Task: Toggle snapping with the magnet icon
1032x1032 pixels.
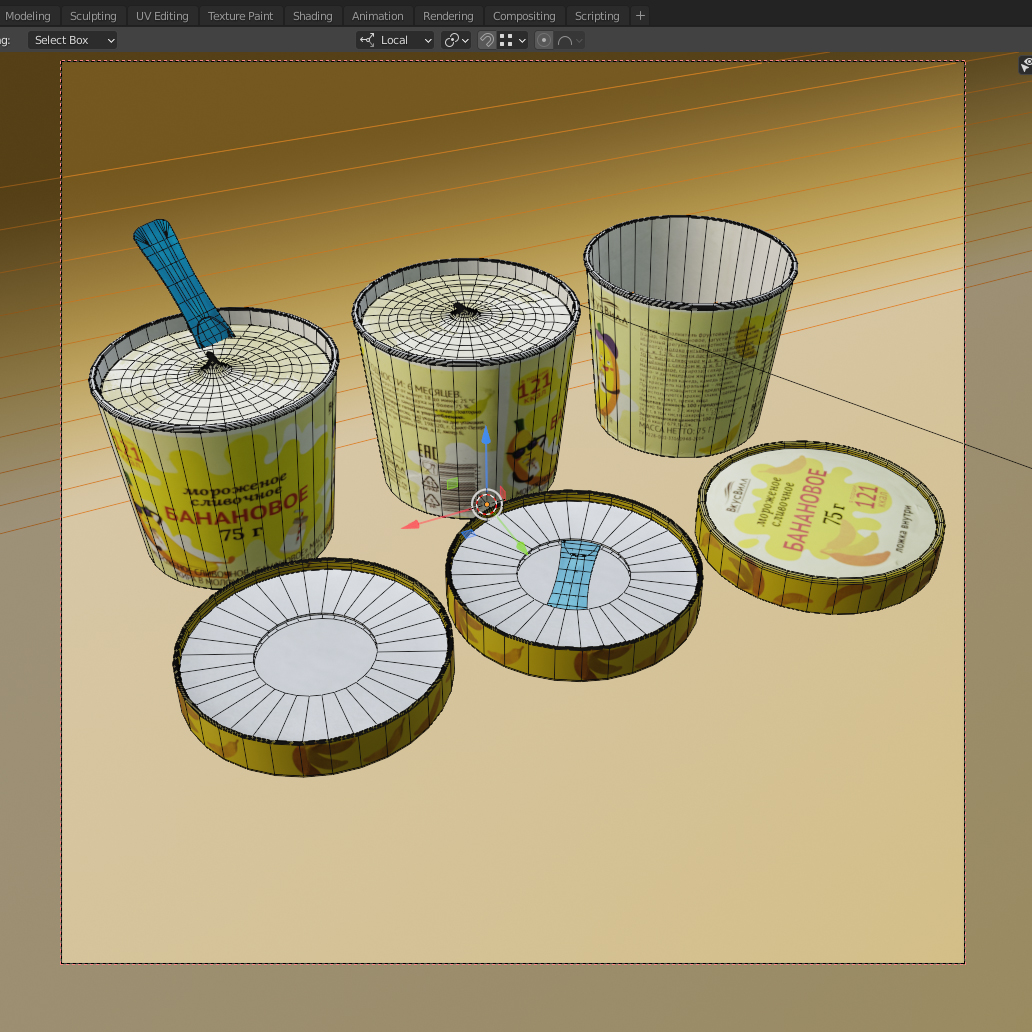Action: 487,40
